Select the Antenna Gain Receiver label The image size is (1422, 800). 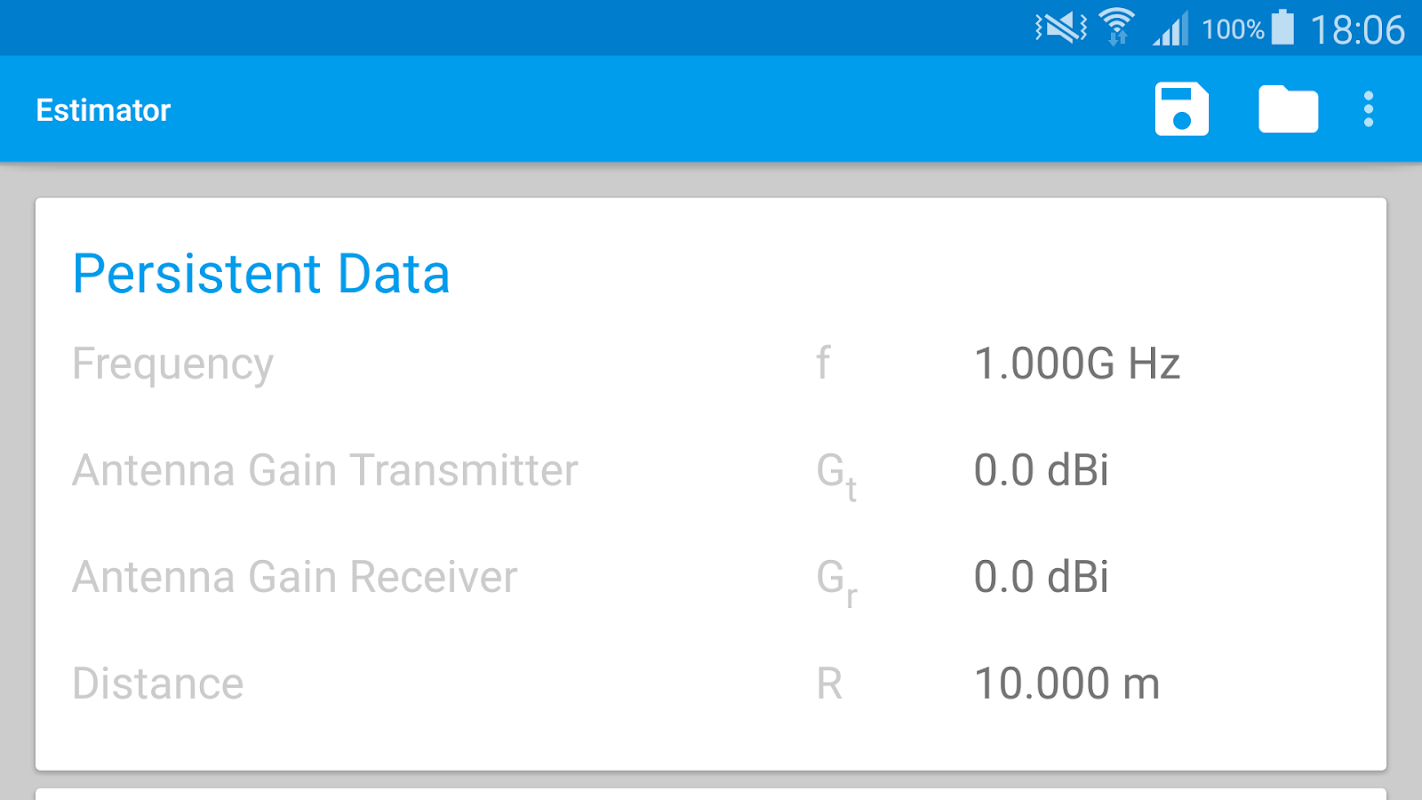(294, 577)
